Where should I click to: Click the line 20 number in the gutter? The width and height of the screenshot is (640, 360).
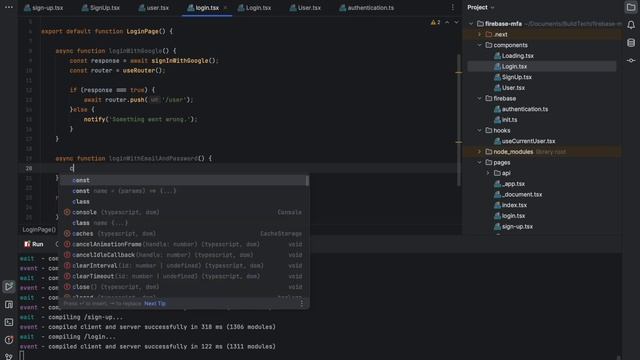tap(29, 168)
